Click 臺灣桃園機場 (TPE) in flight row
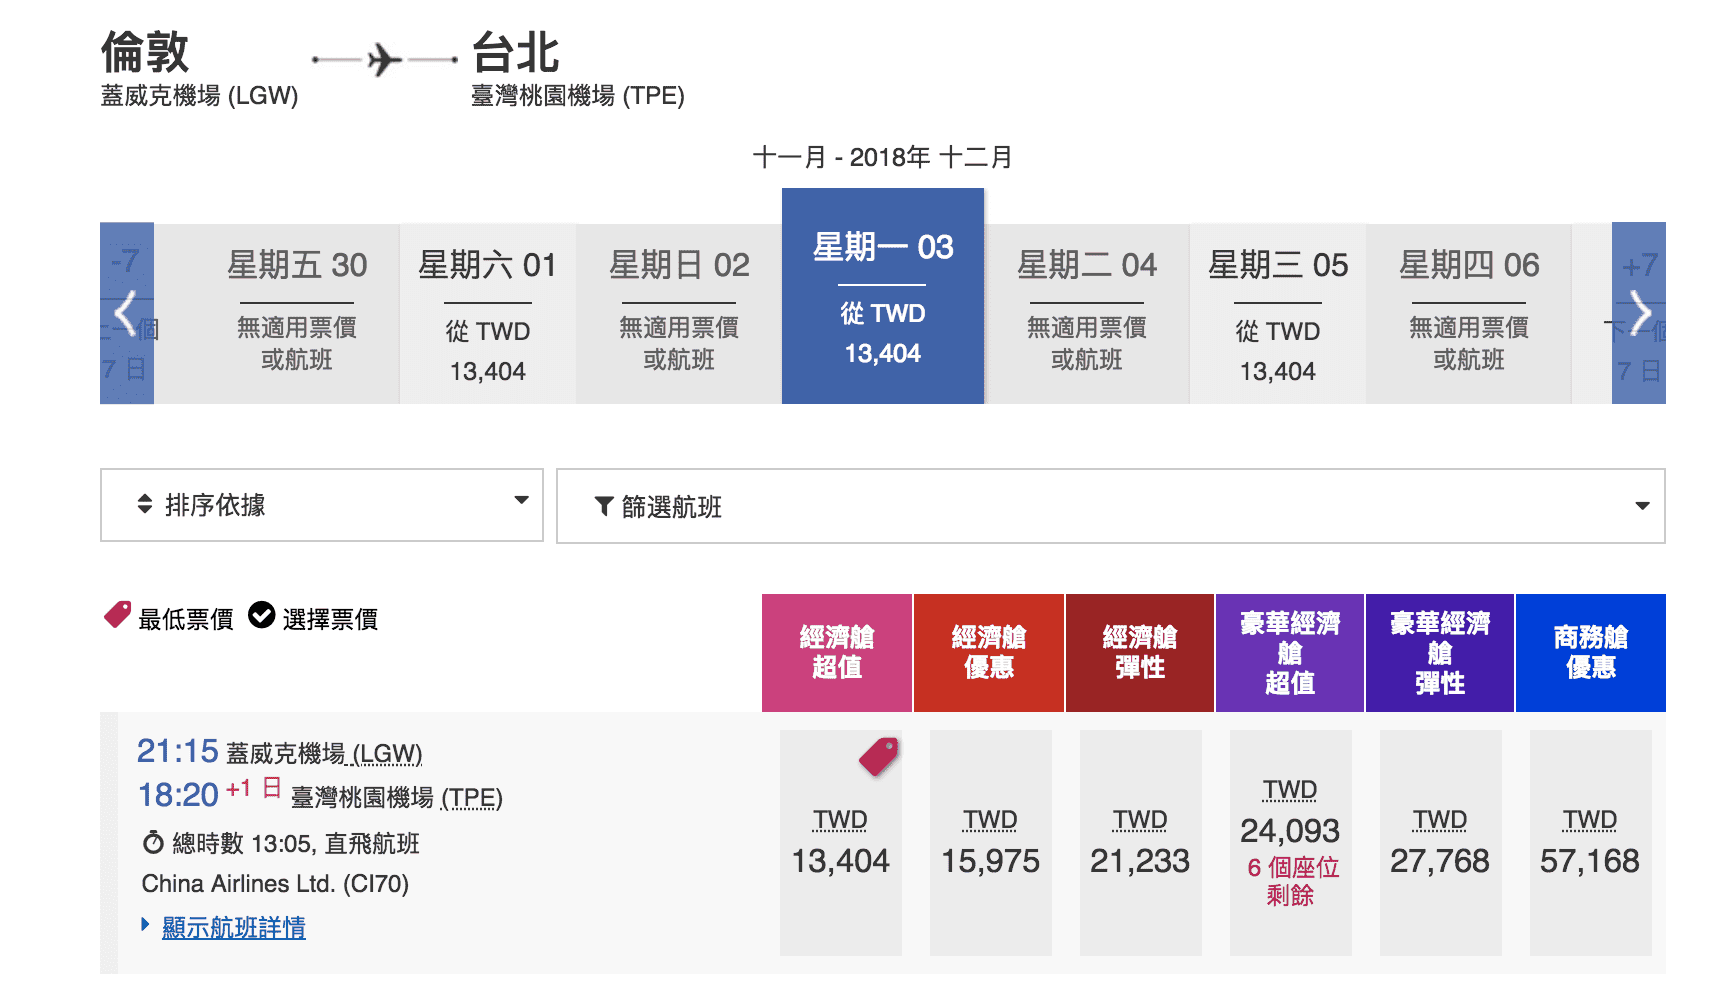The image size is (1710, 986). click(397, 797)
